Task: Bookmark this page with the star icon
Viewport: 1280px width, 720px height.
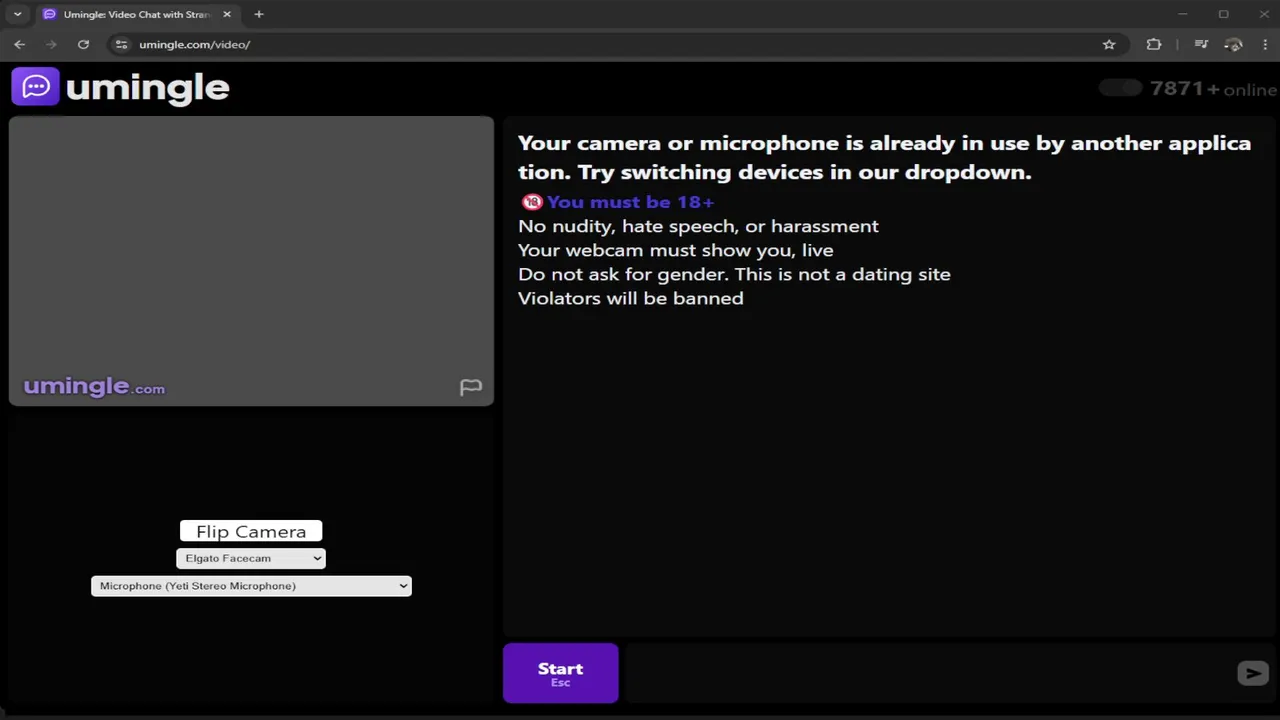Action: pyautogui.click(x=1109, y=44)
